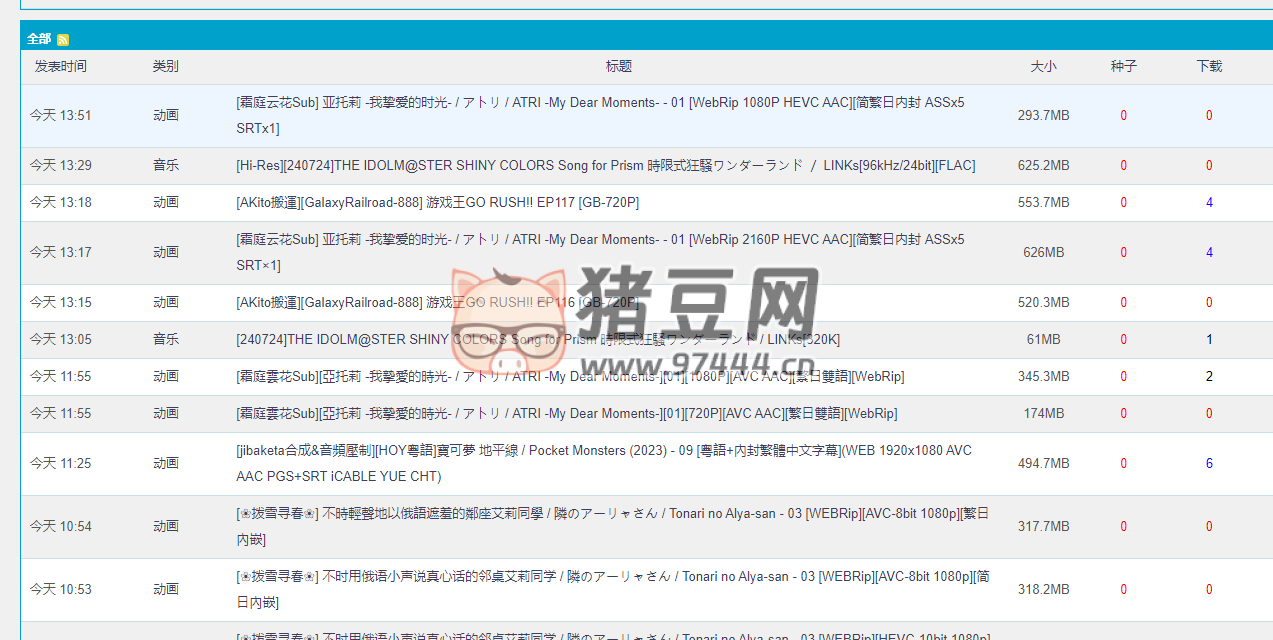This screenshot has width=1273, height=640.
Task: Select the 音乐 category on the 13:05 row
Action: coord(165,339)
